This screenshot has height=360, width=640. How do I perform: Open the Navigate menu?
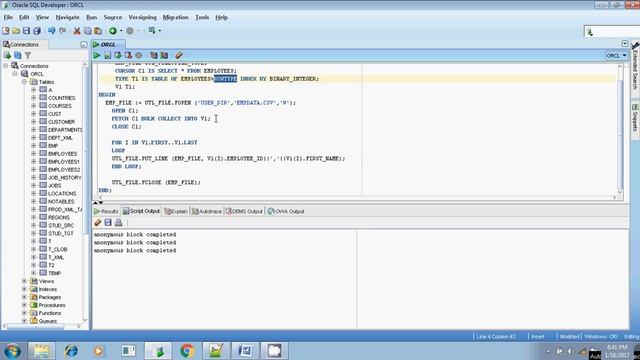(x=67, y=18)
